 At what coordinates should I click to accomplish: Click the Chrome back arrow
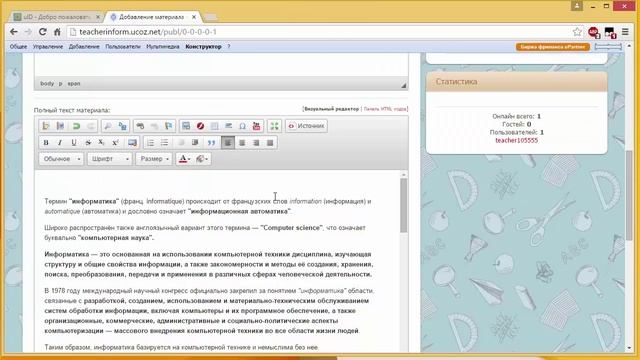tap(13, 32)
